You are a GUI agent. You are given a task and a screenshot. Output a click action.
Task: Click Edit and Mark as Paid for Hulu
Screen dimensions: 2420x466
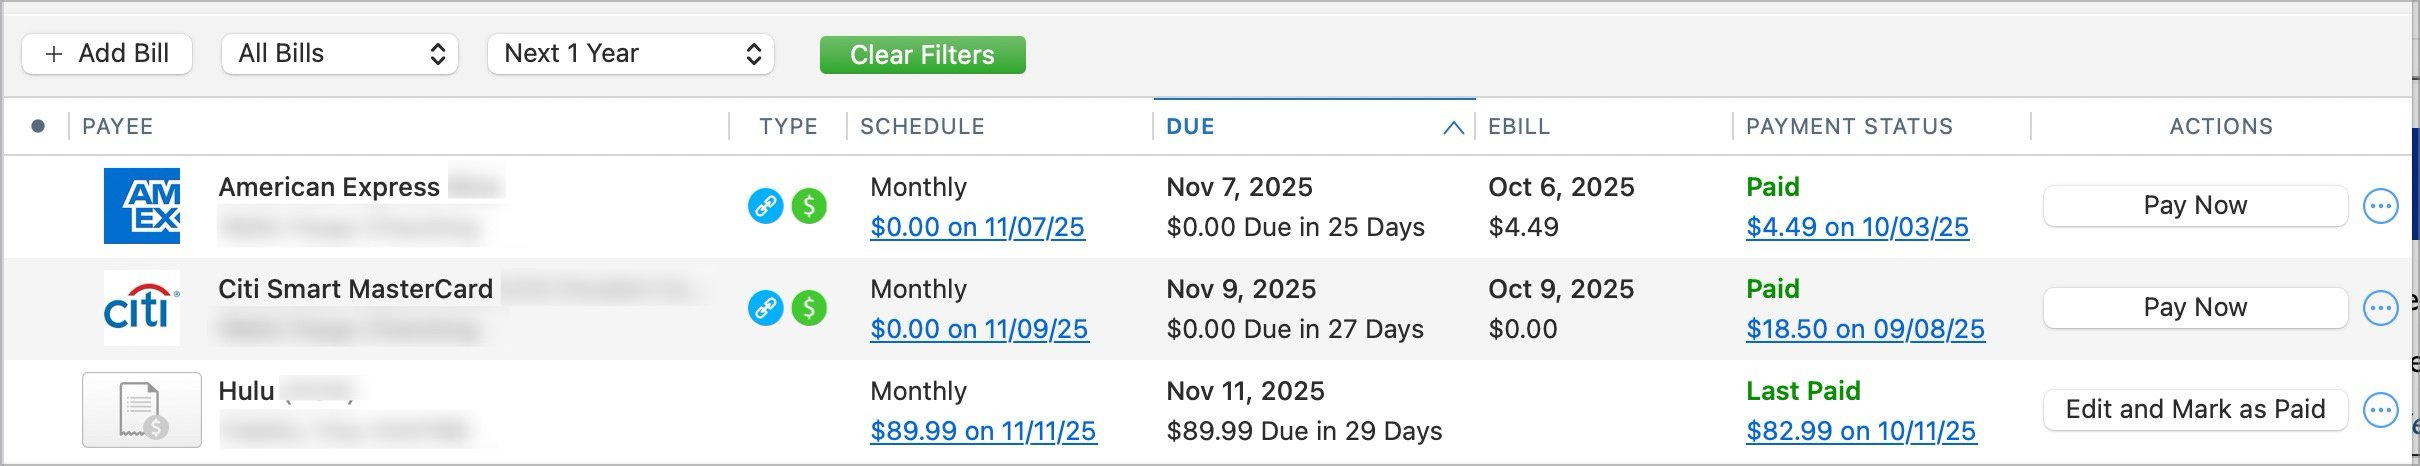(2195, 409)
